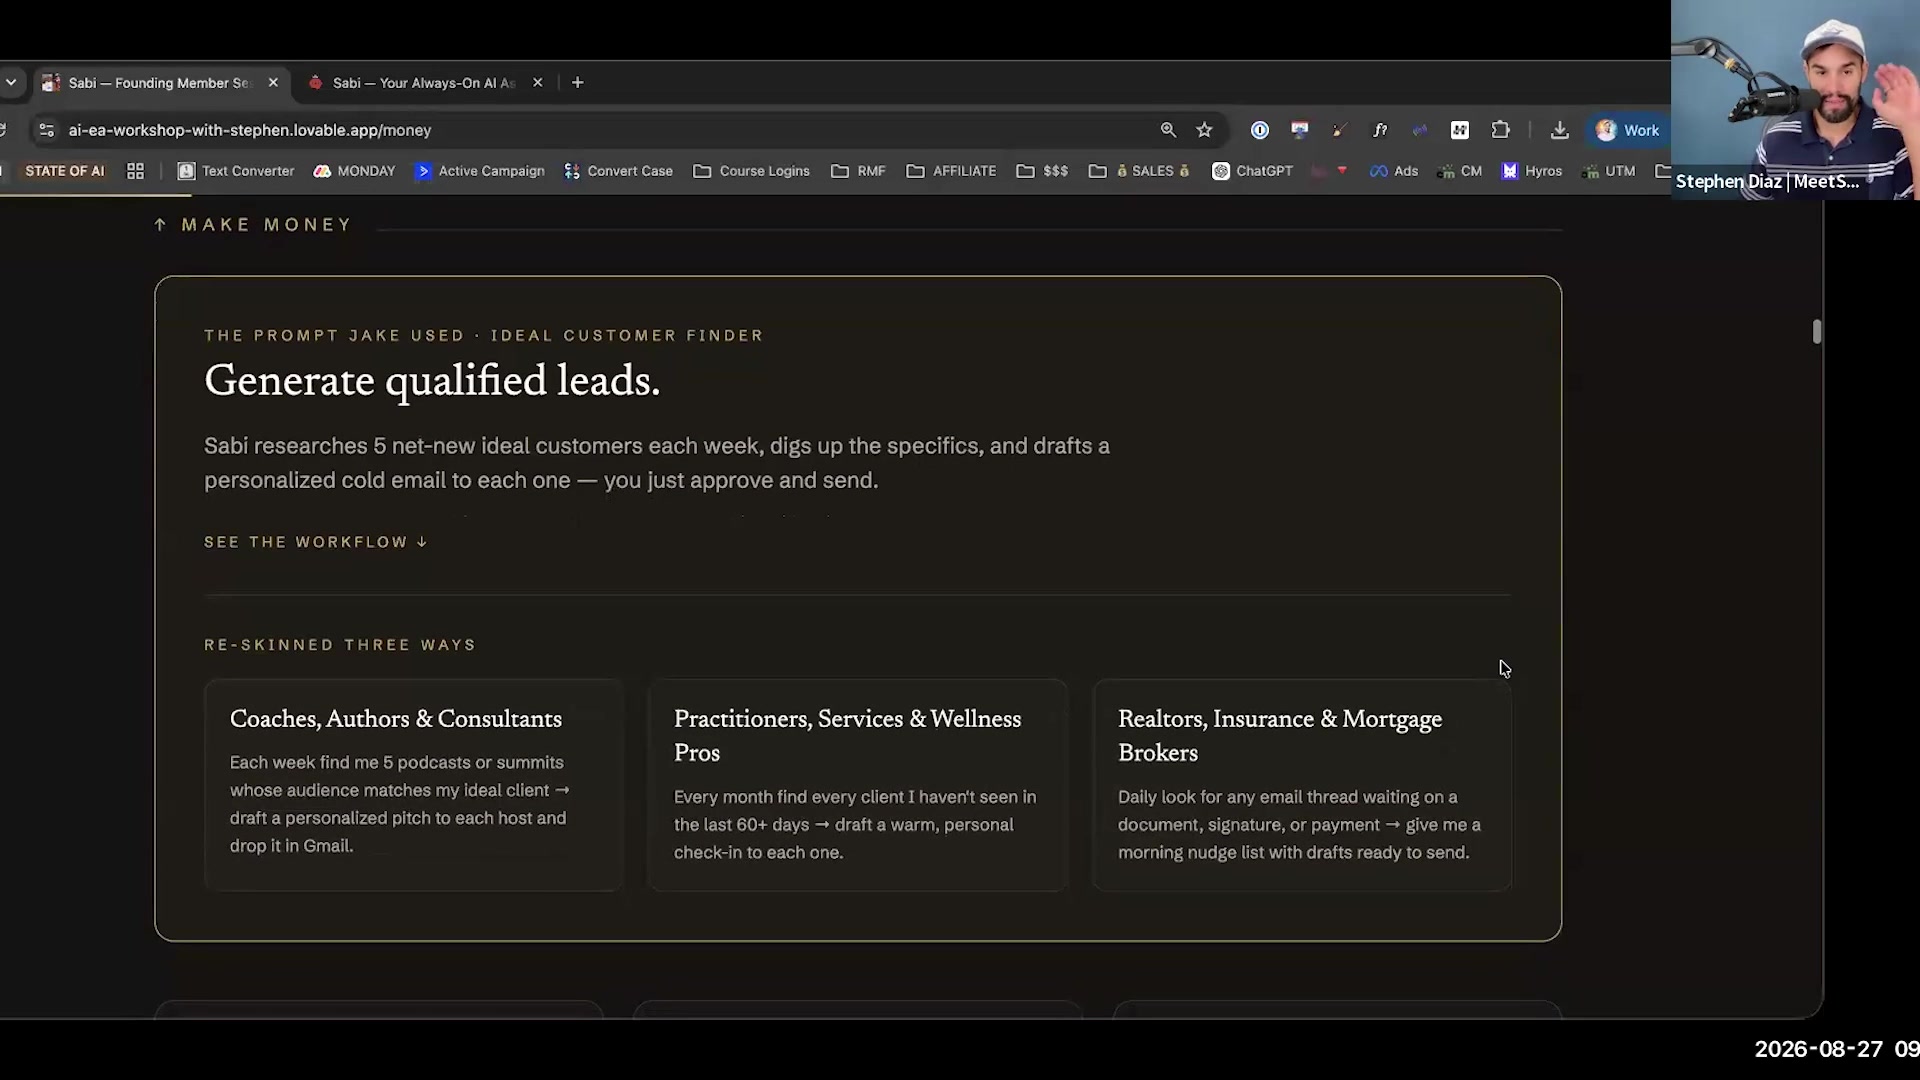Click the zoom magnifier icon in the address bar
Image resolution: width=1920 pixels, height=1080 pixels.
[x=1168, y=130]
